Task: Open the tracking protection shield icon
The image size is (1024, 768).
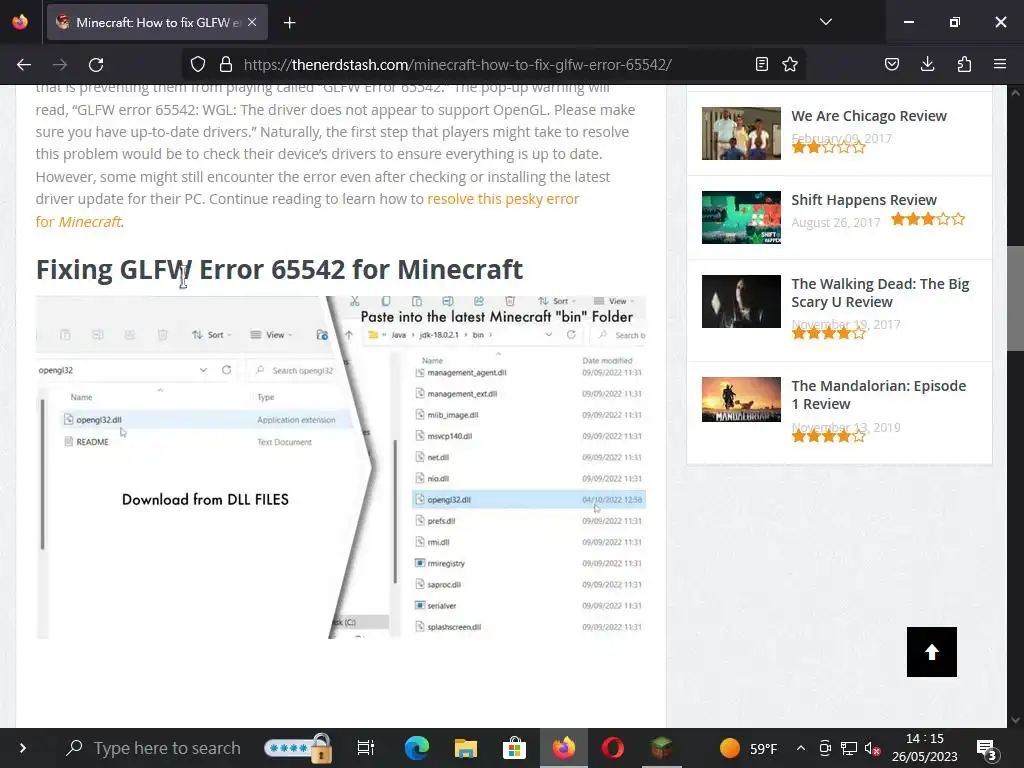Action: tap(198, 64)
